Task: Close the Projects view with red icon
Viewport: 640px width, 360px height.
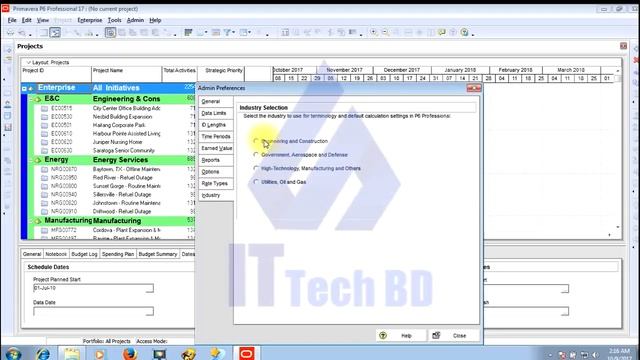Action: click(x=623, y=46)
